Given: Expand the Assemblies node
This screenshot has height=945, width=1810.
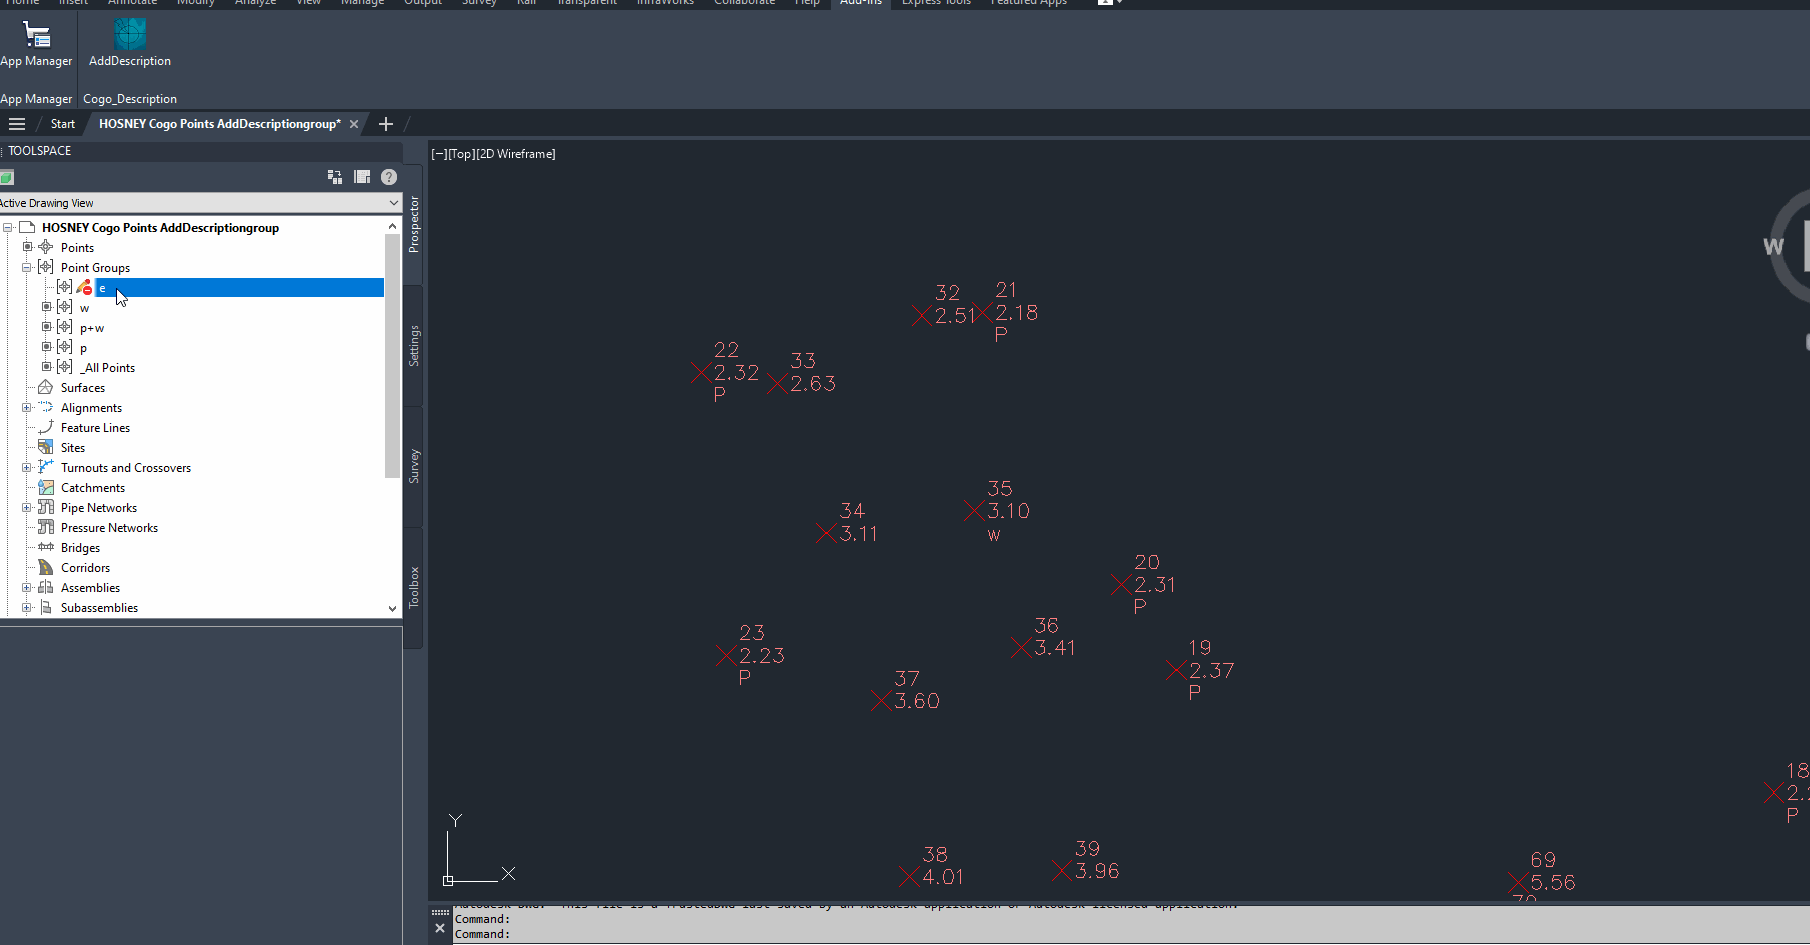Looking at the screenshot, I should 27,587.
